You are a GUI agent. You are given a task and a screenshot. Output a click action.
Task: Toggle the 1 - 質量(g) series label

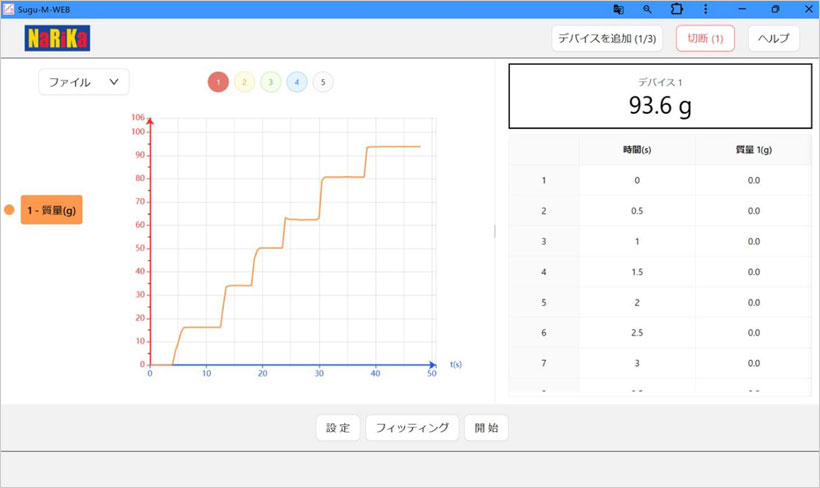pos(51,210)
